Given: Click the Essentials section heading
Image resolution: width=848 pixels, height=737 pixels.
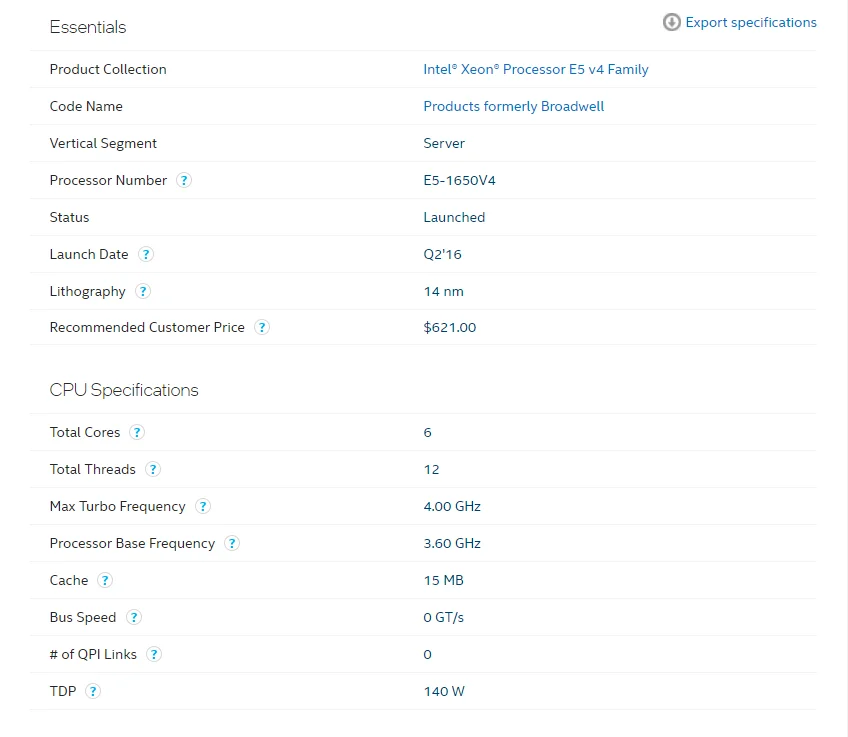Looking at the screenshot, I should 88,27.
